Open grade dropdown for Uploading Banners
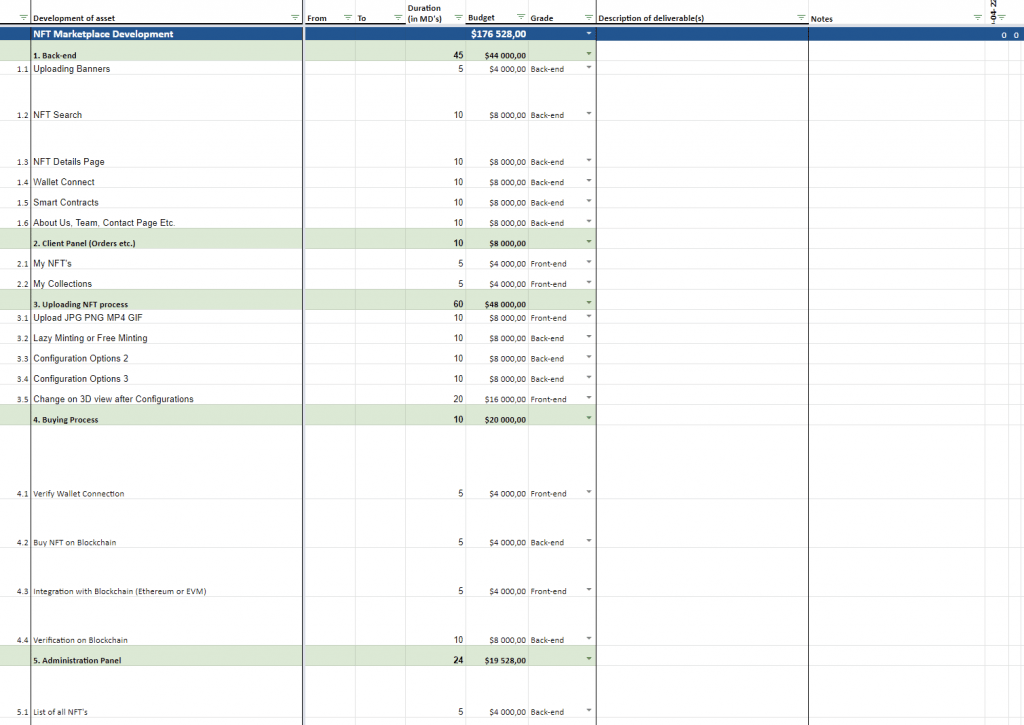Viewport: 1024px width, 725px height. pos(588,68)
